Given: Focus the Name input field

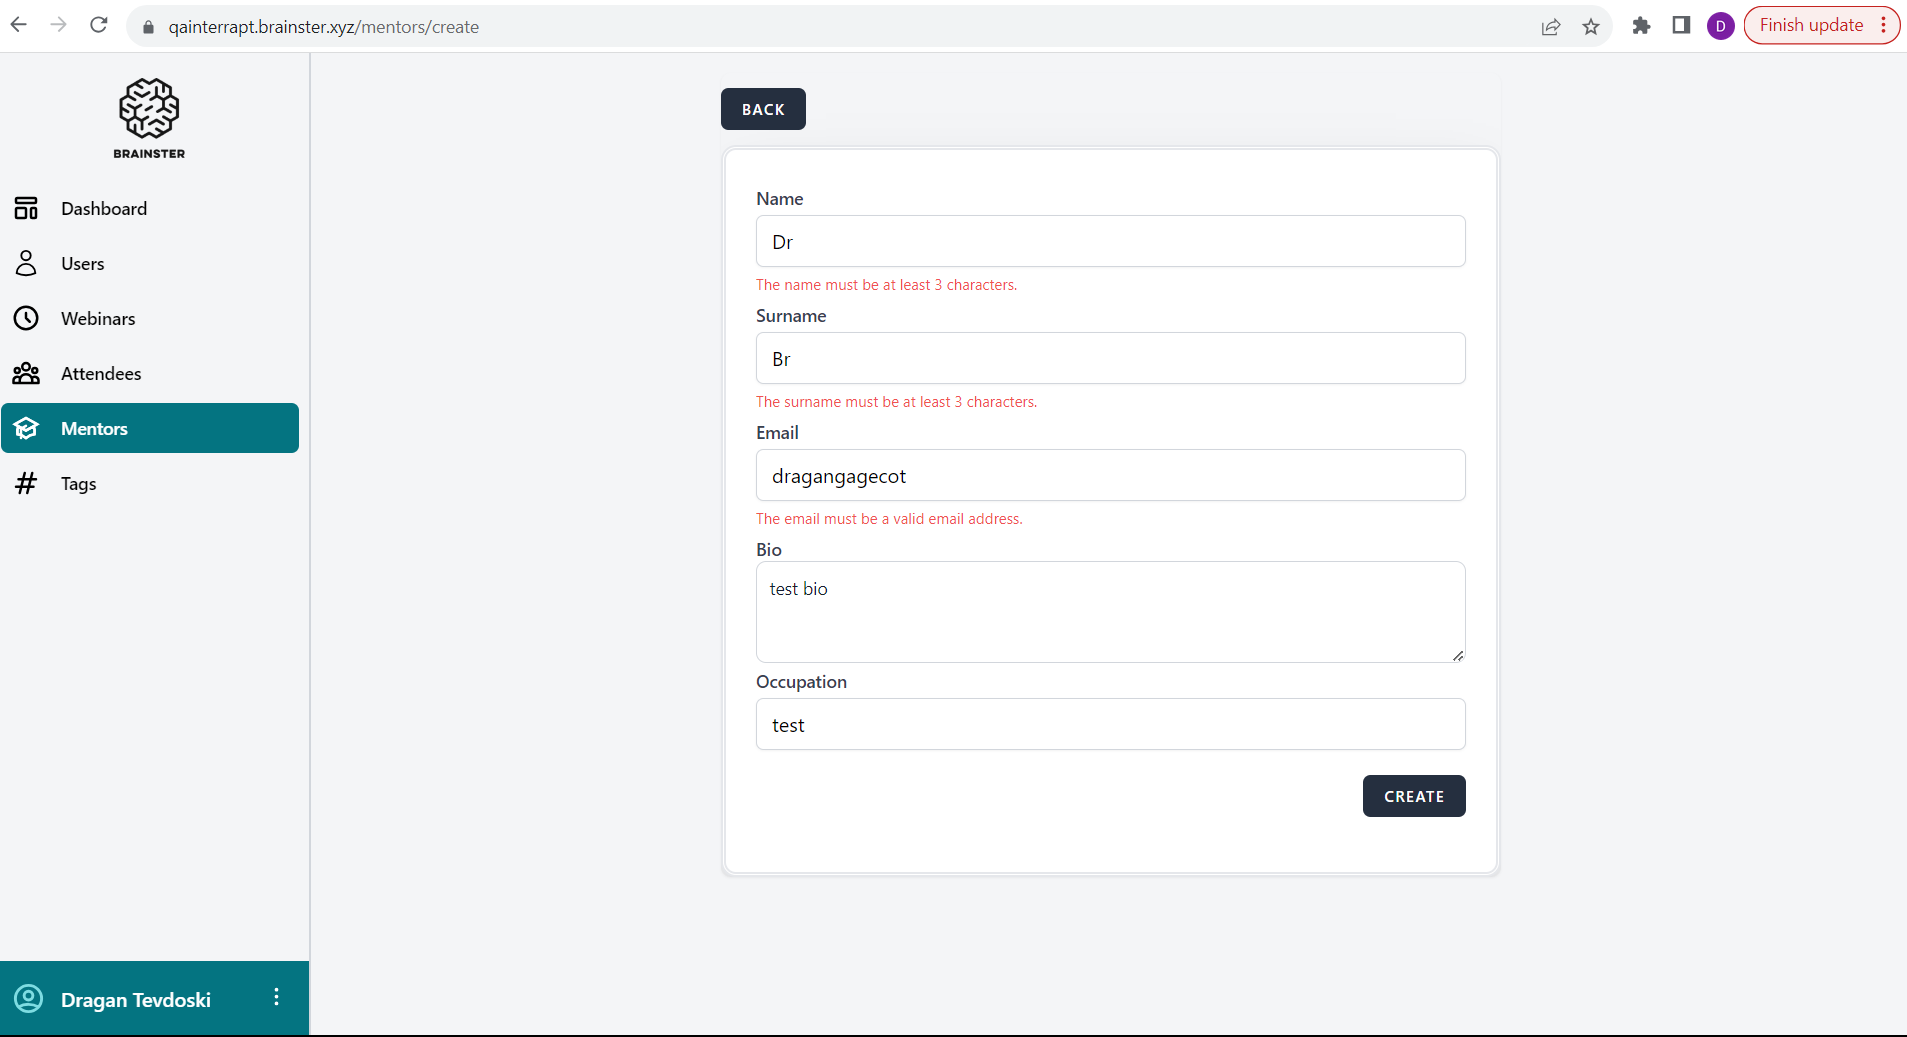Looking at the screenshot, I should [x=1110, y=241].
